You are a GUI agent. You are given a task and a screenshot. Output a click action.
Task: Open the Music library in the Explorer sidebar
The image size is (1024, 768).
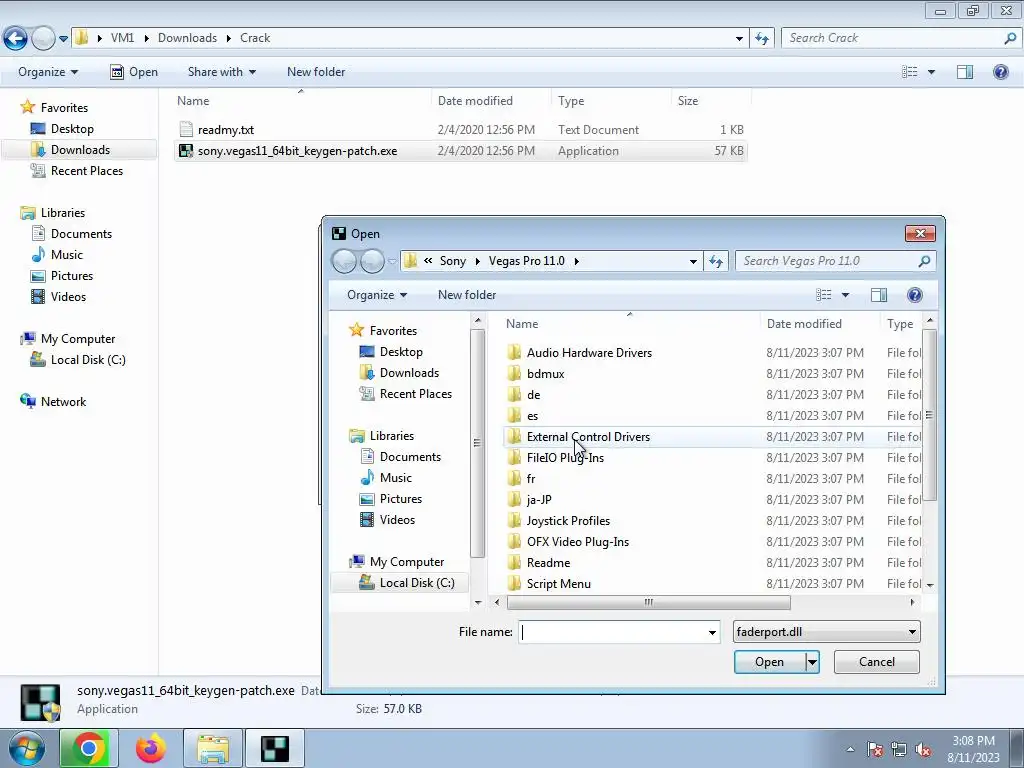(x=67, y=255)
